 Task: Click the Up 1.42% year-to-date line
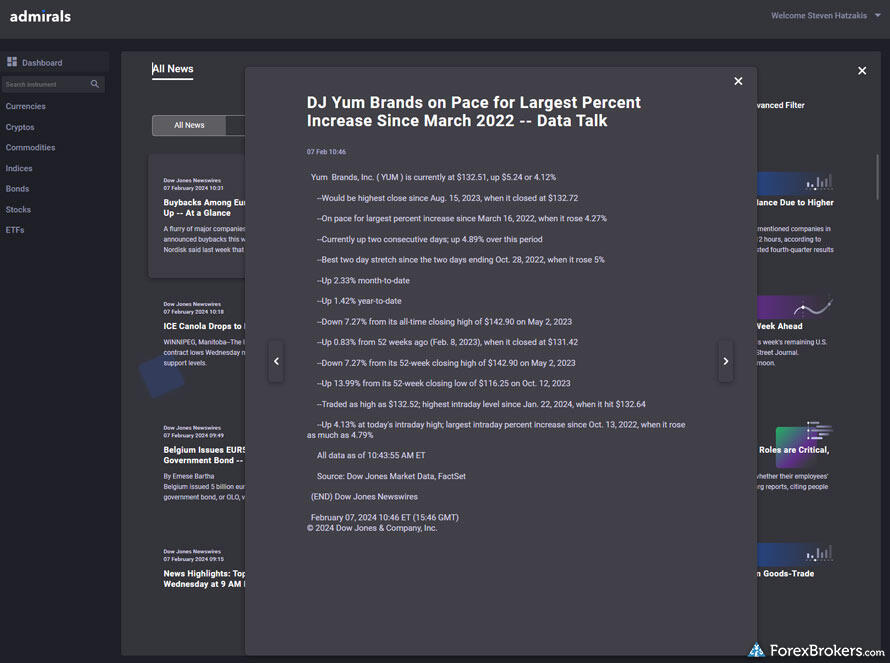pos(359,301)
